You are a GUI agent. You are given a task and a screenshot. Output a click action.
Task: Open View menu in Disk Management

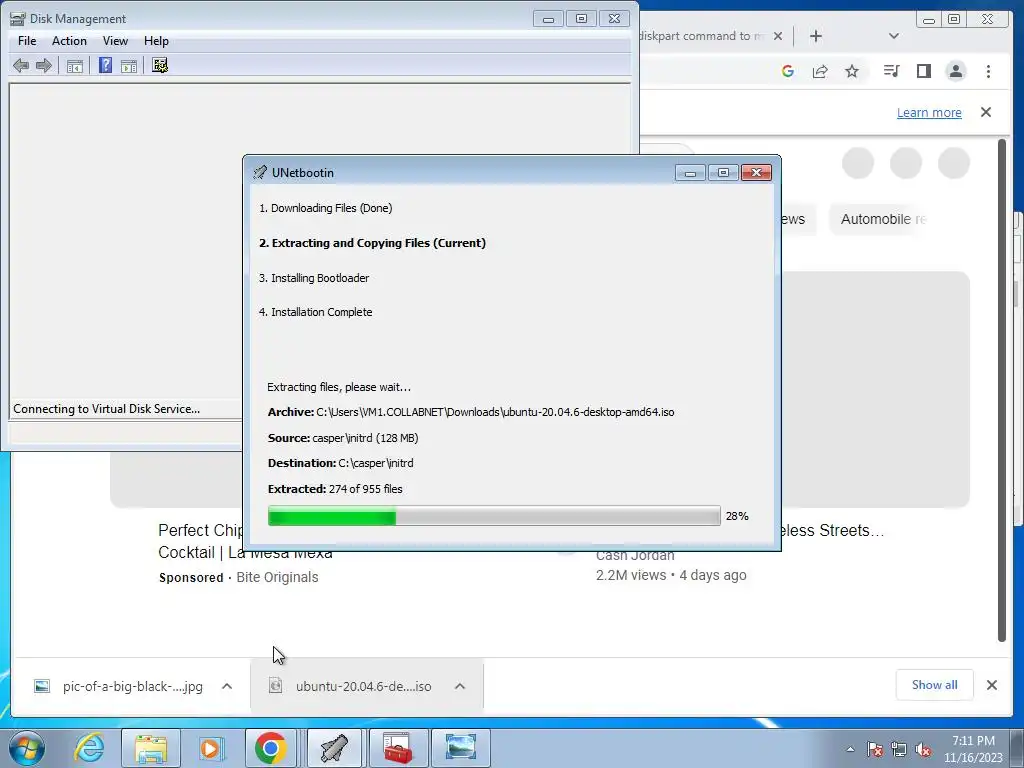click(x=115, y=40)
